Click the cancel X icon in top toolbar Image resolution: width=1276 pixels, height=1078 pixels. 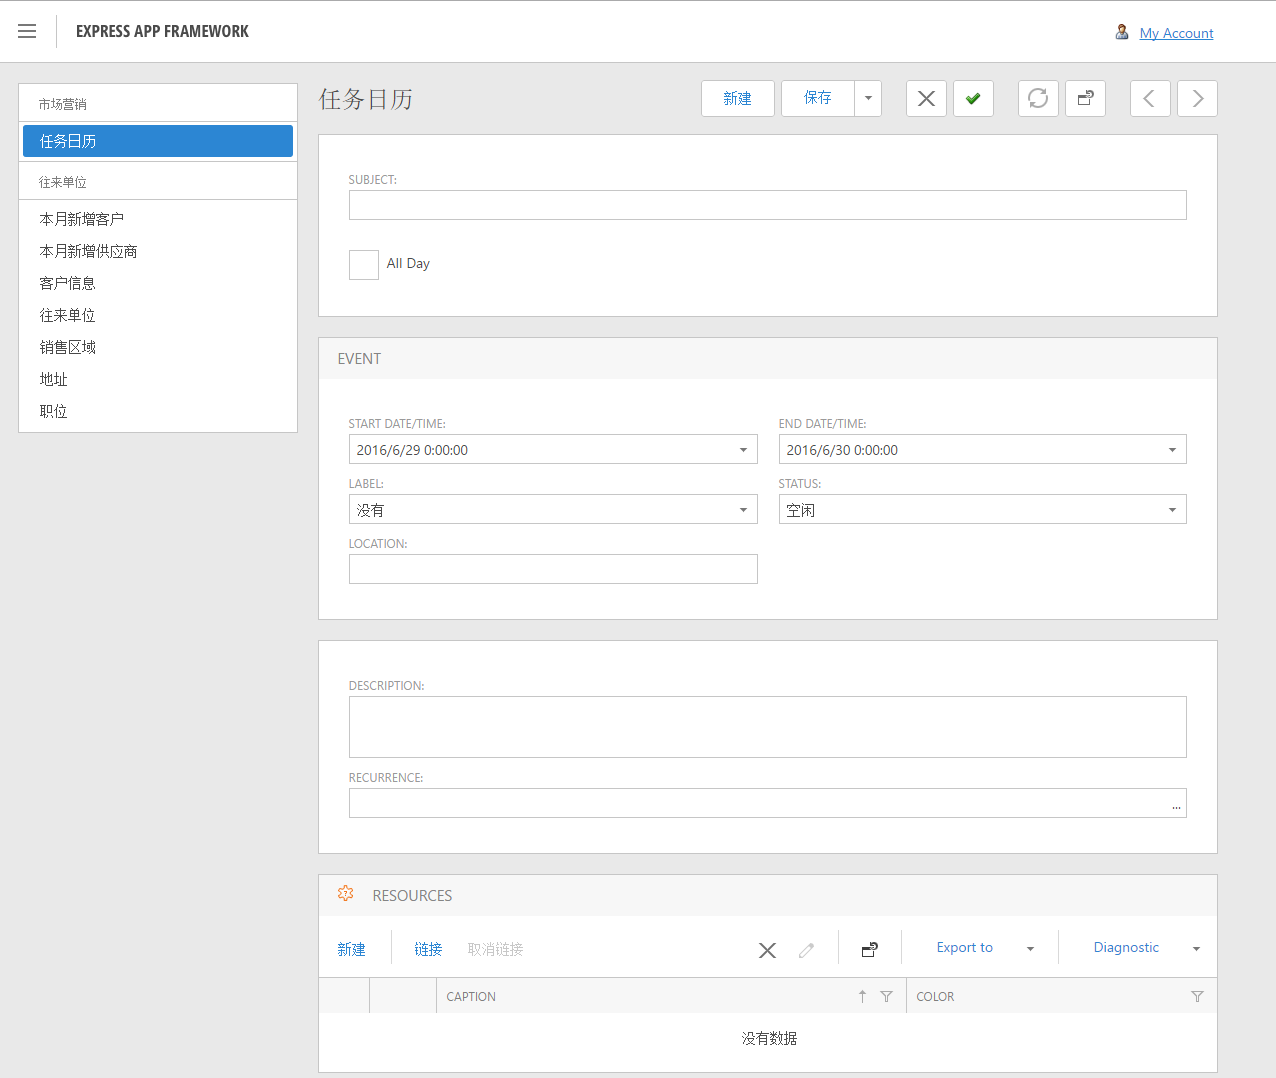click(926, 98)
